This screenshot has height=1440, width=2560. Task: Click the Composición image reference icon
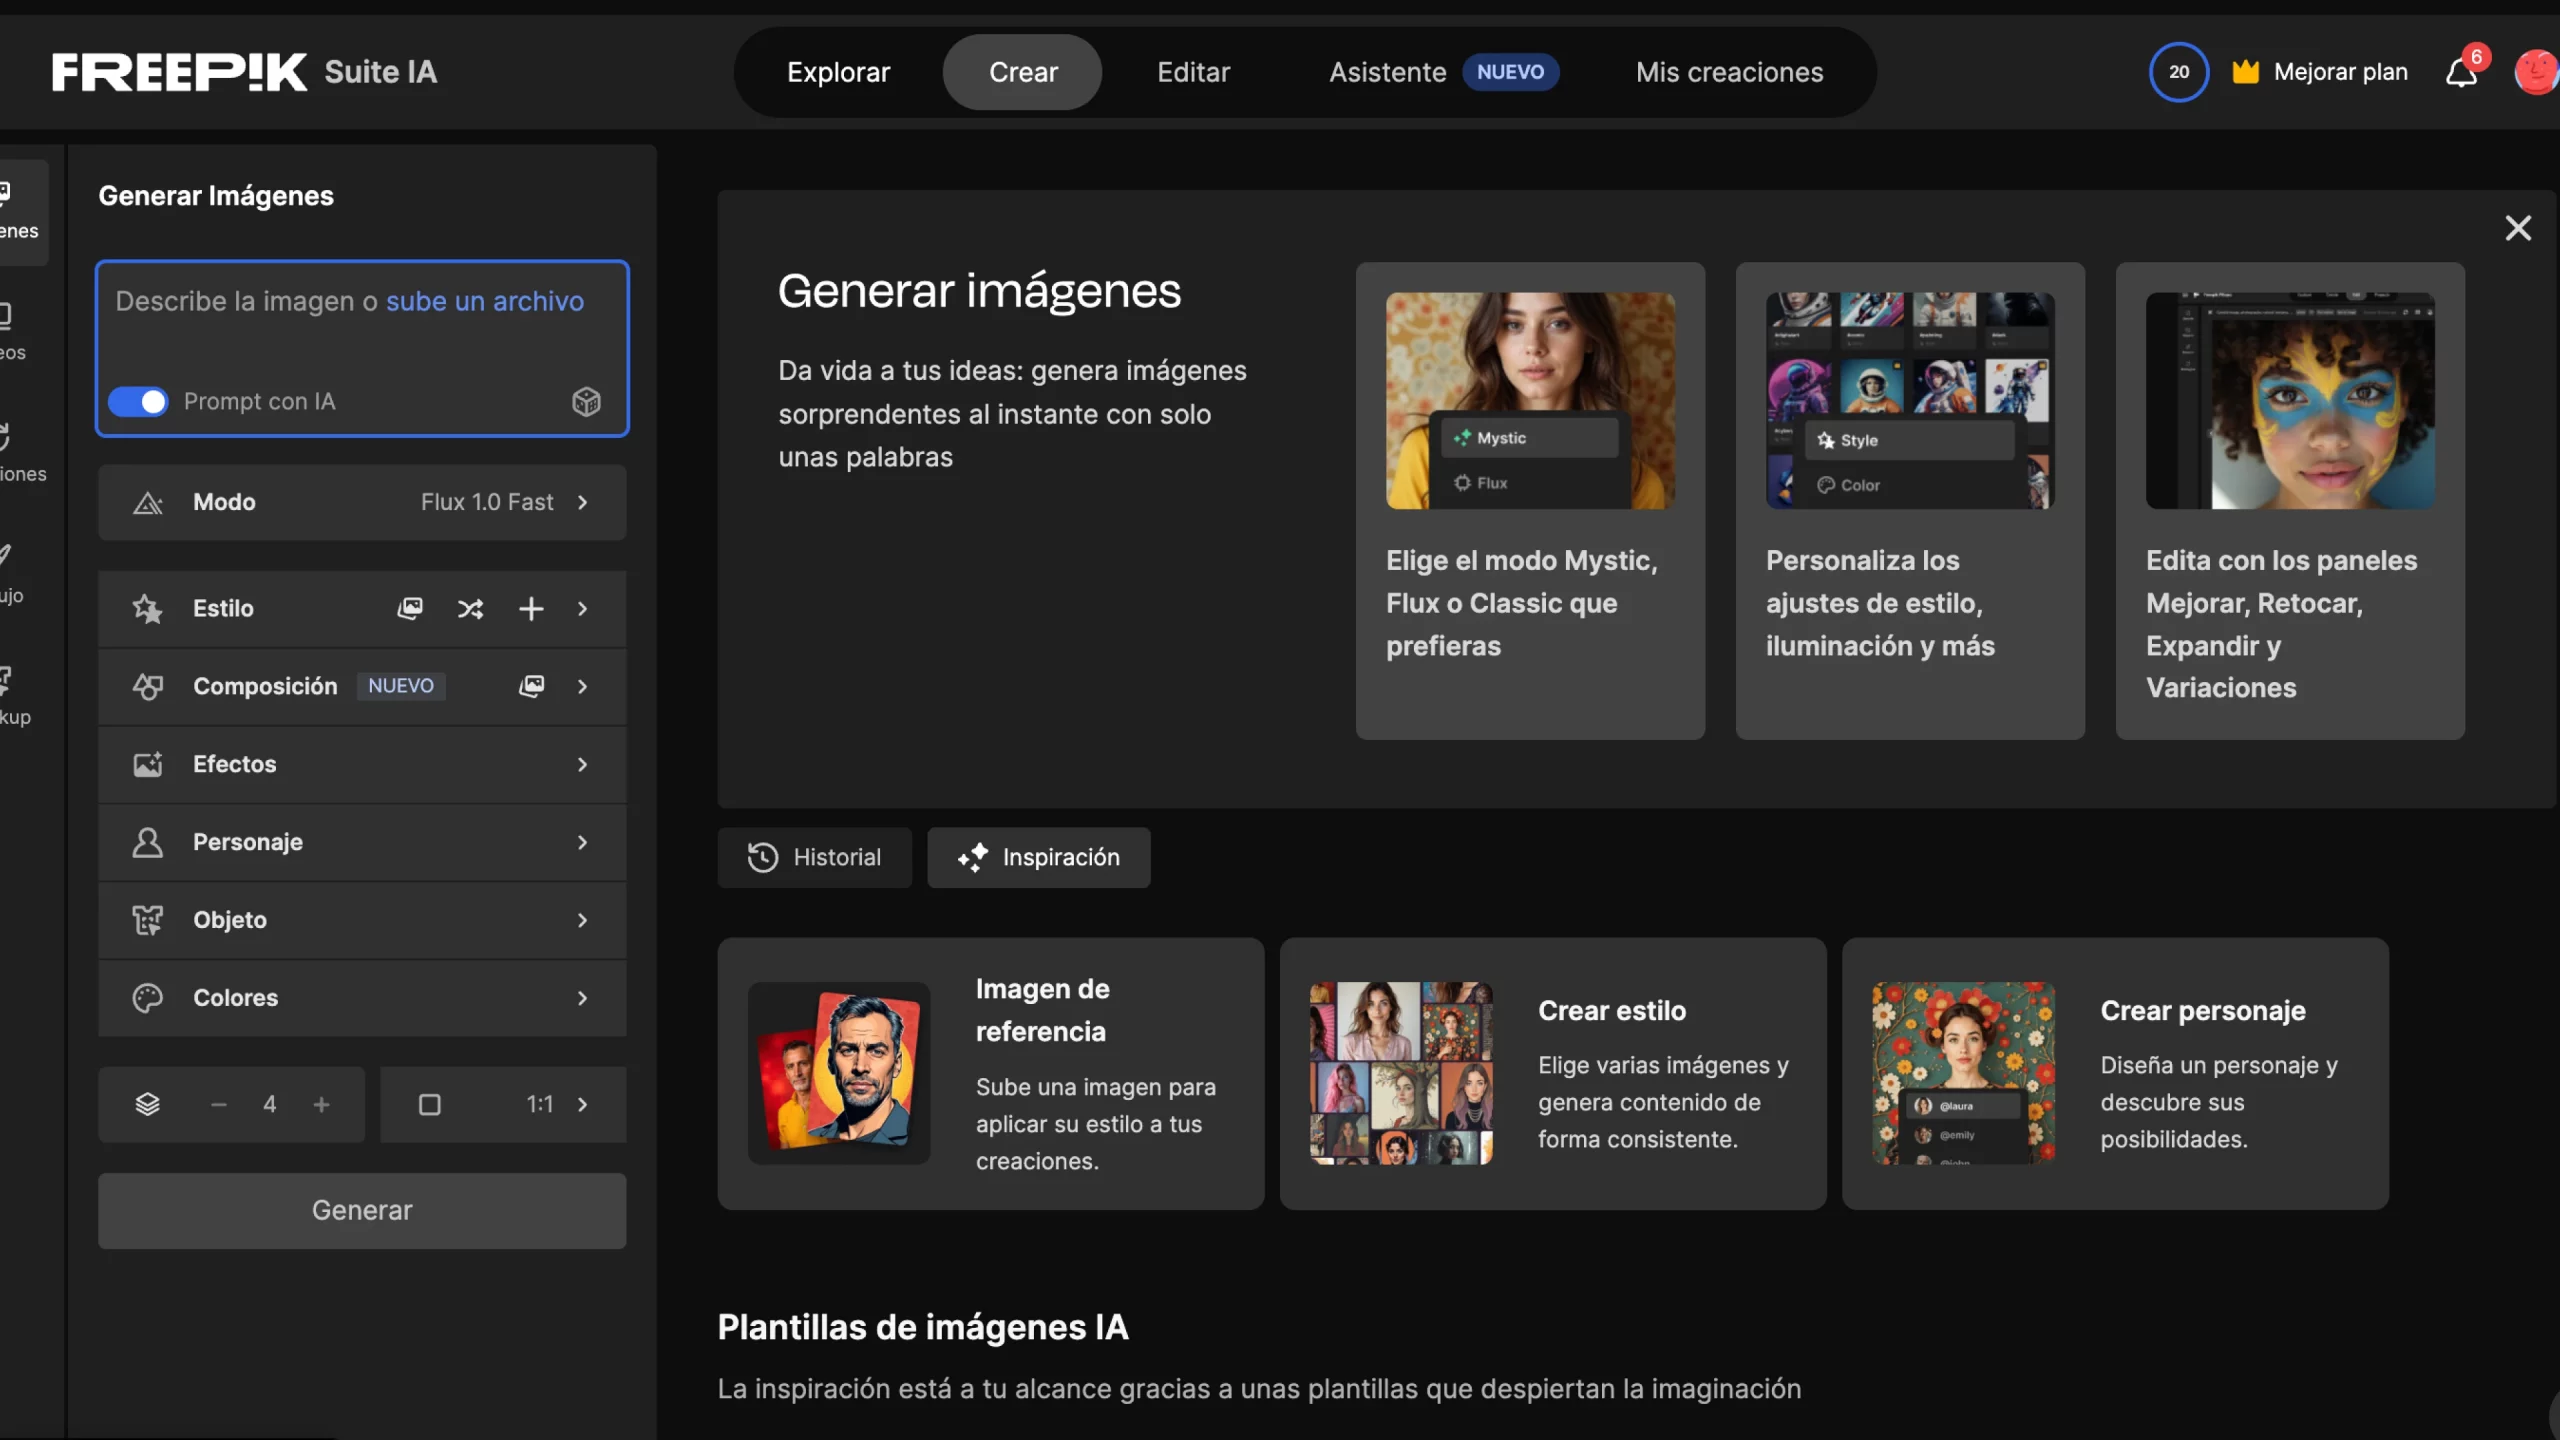coord(531,686)
